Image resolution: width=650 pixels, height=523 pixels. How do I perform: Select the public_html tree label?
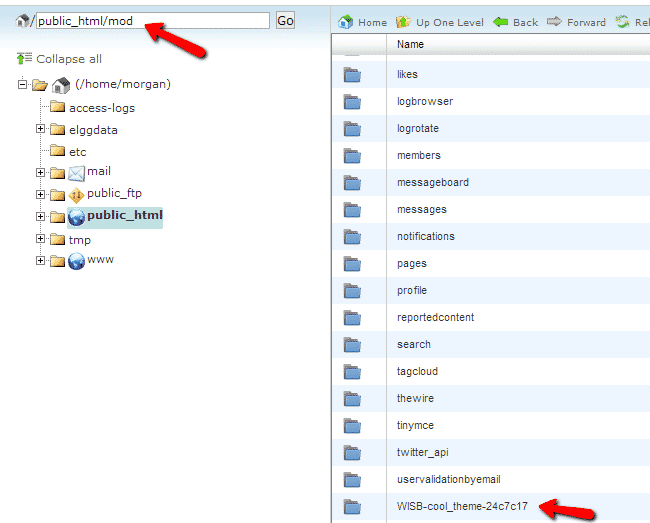tap(125, 215)
